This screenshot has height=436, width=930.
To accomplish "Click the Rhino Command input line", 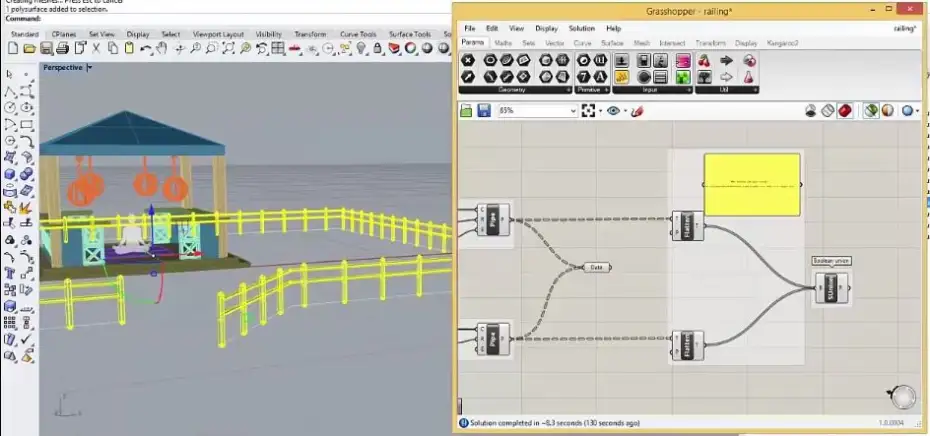I will [225, 19].
